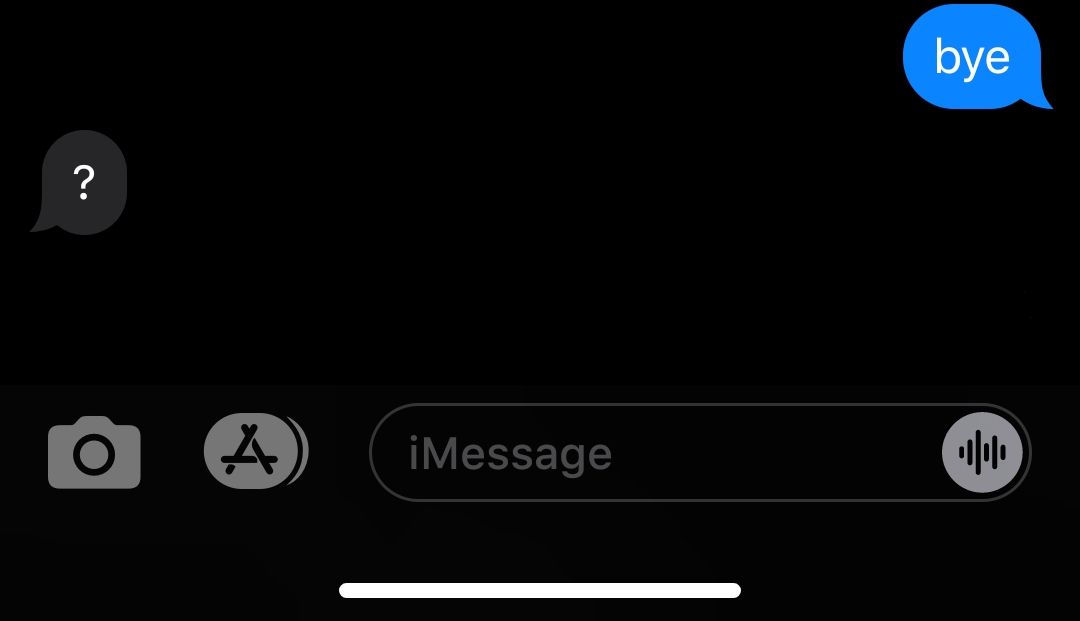Click the waveform voice message button
1080x621 pixels.
tap(982, 452)
